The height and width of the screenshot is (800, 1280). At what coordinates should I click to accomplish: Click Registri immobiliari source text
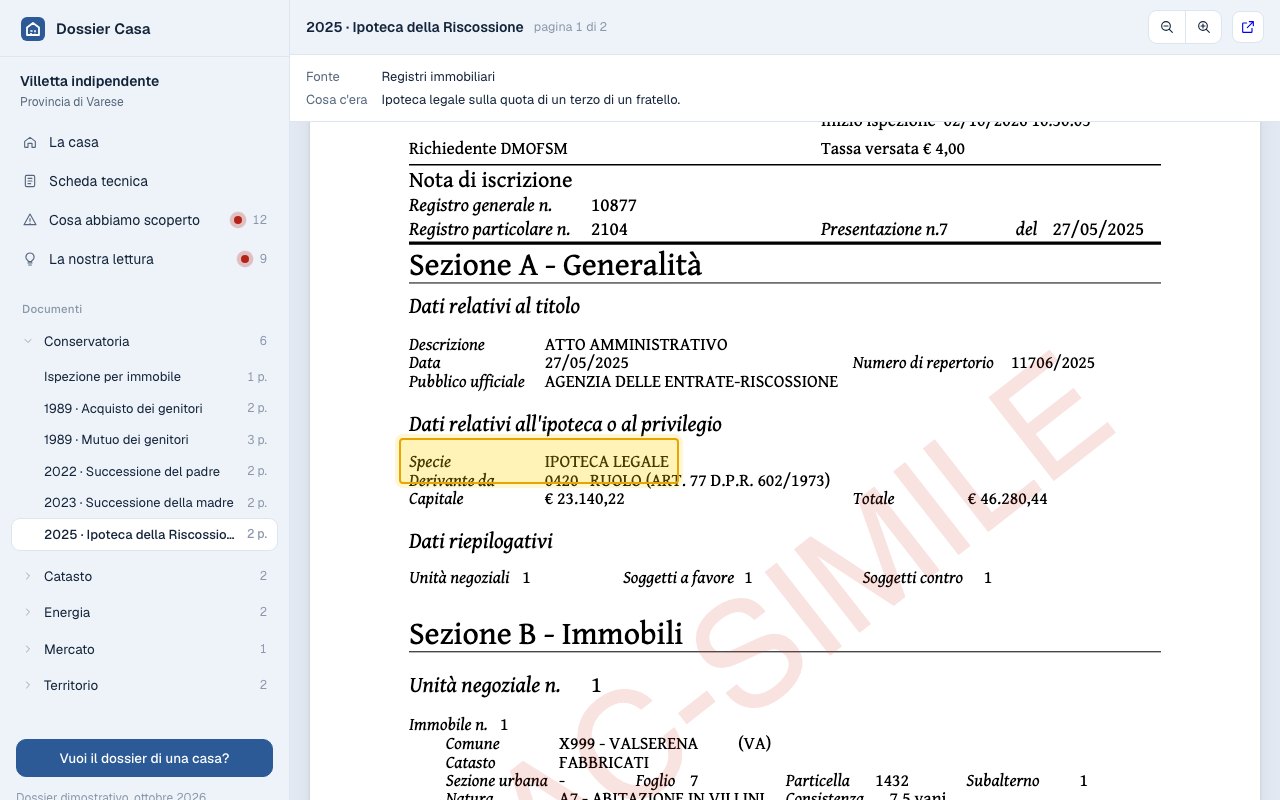coord(438,77)
